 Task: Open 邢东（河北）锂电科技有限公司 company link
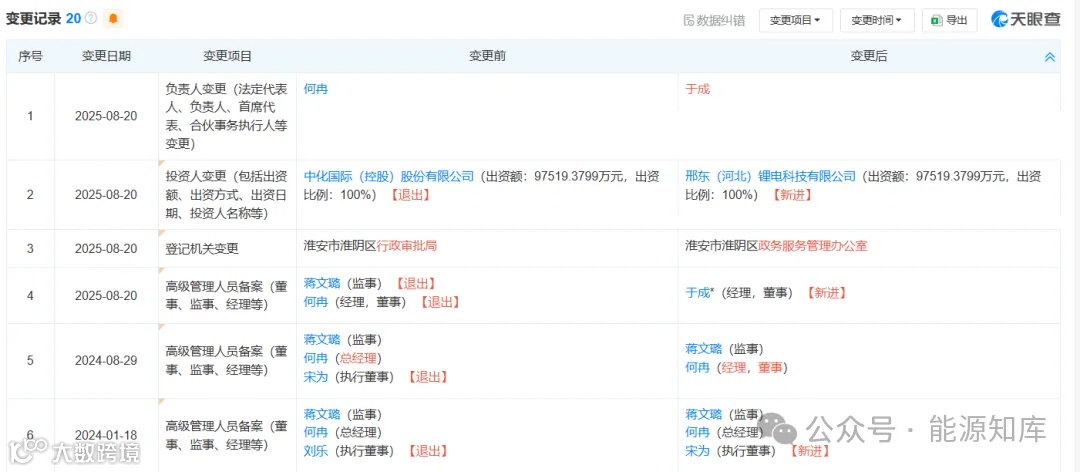pos(771,176)
